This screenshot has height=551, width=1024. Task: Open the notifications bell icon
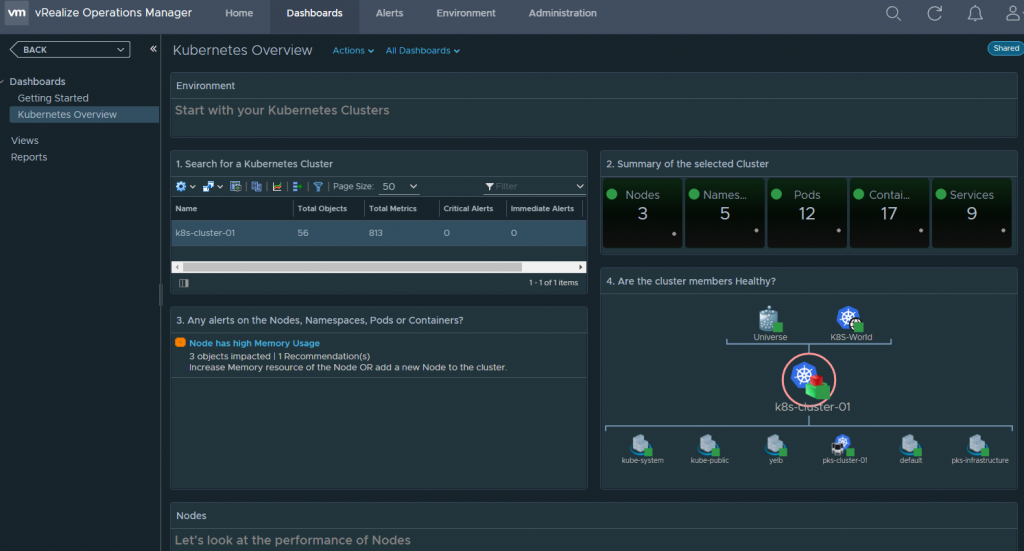[x=976, y=13]
